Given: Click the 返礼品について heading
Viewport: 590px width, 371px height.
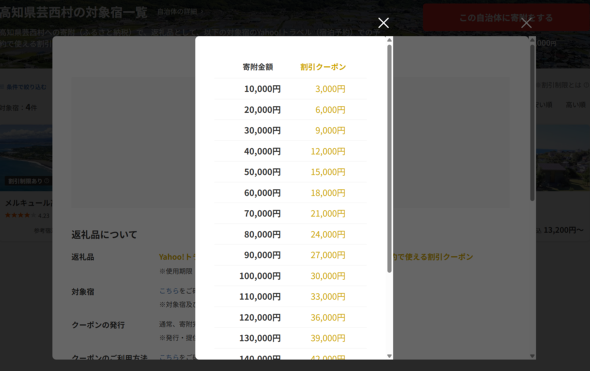Looking at the screenshot, I should [104, 235].
